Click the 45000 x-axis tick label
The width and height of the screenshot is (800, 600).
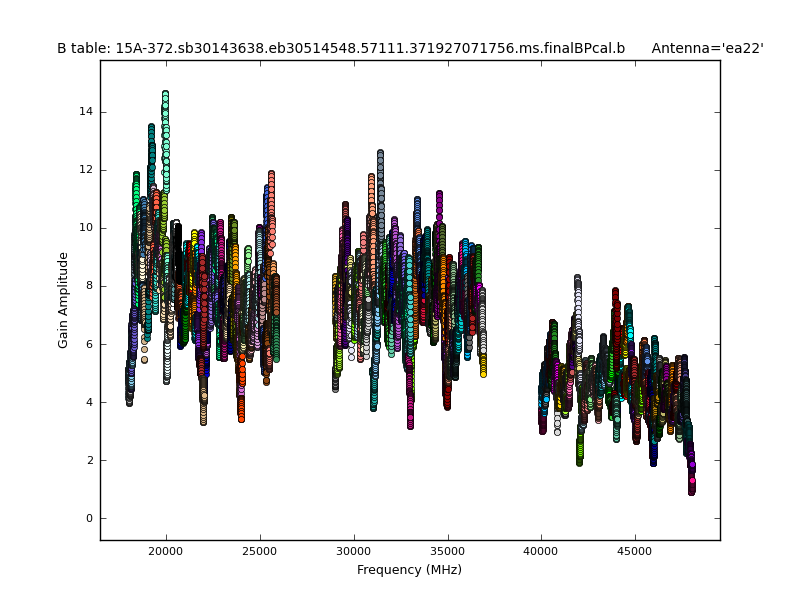[x=635, y=550]
